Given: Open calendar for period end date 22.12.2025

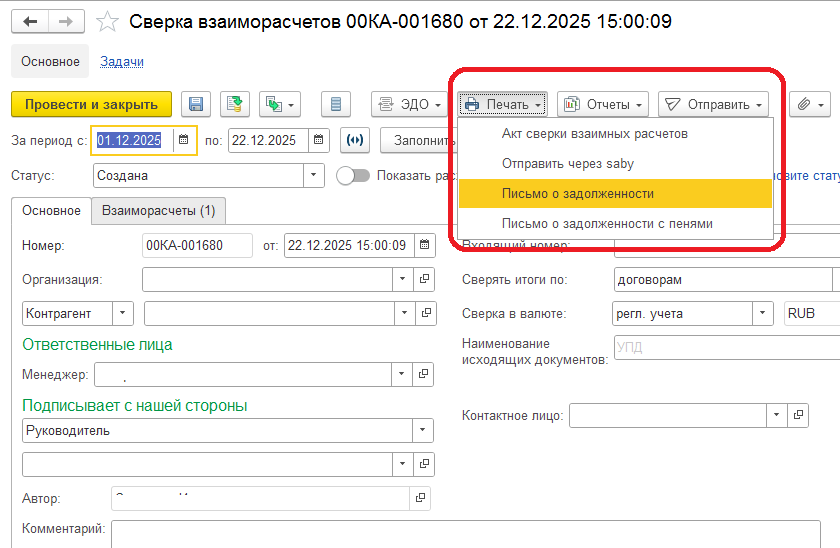Looking at the screenshot, I should click(318, 140).
